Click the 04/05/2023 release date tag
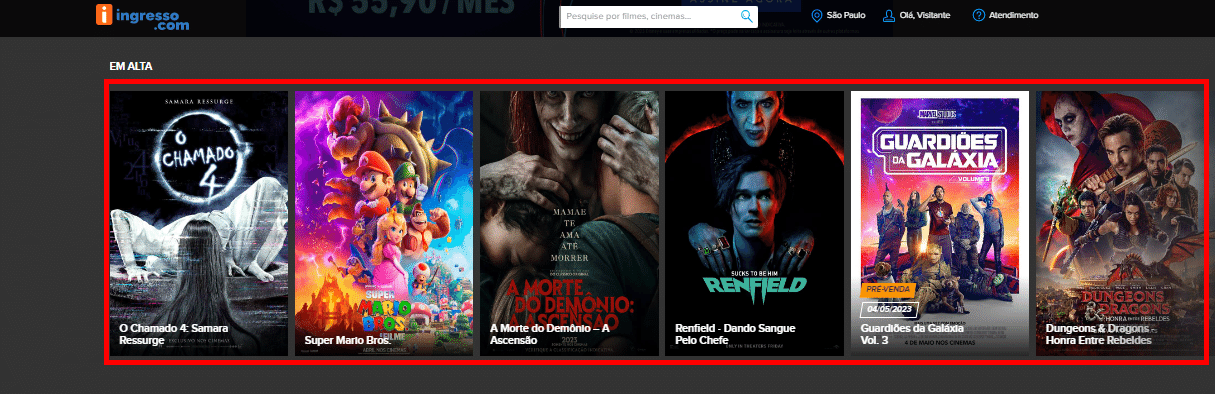 (x=888, y=309)
